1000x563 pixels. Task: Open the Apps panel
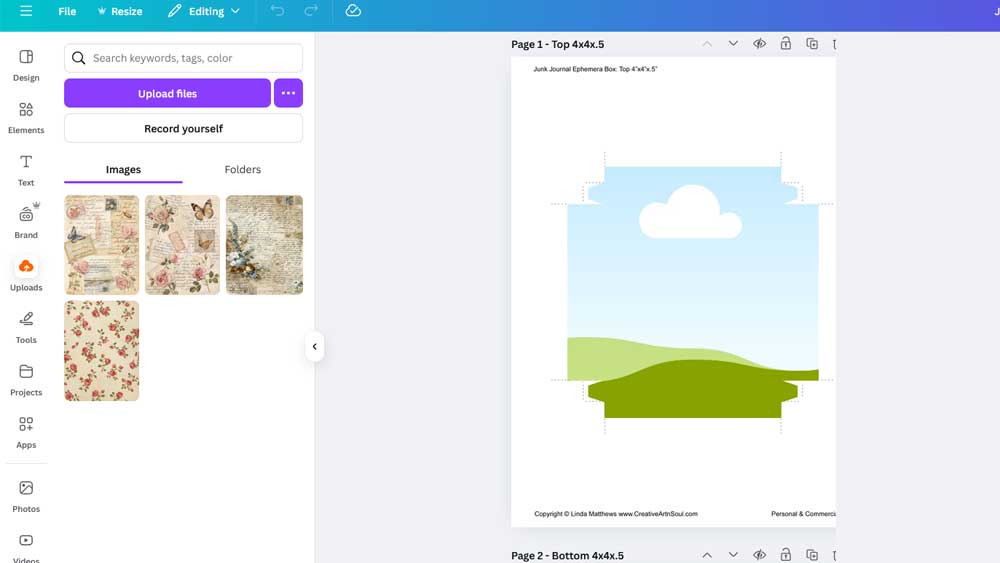pyautogui.click(x=26, y=431)
